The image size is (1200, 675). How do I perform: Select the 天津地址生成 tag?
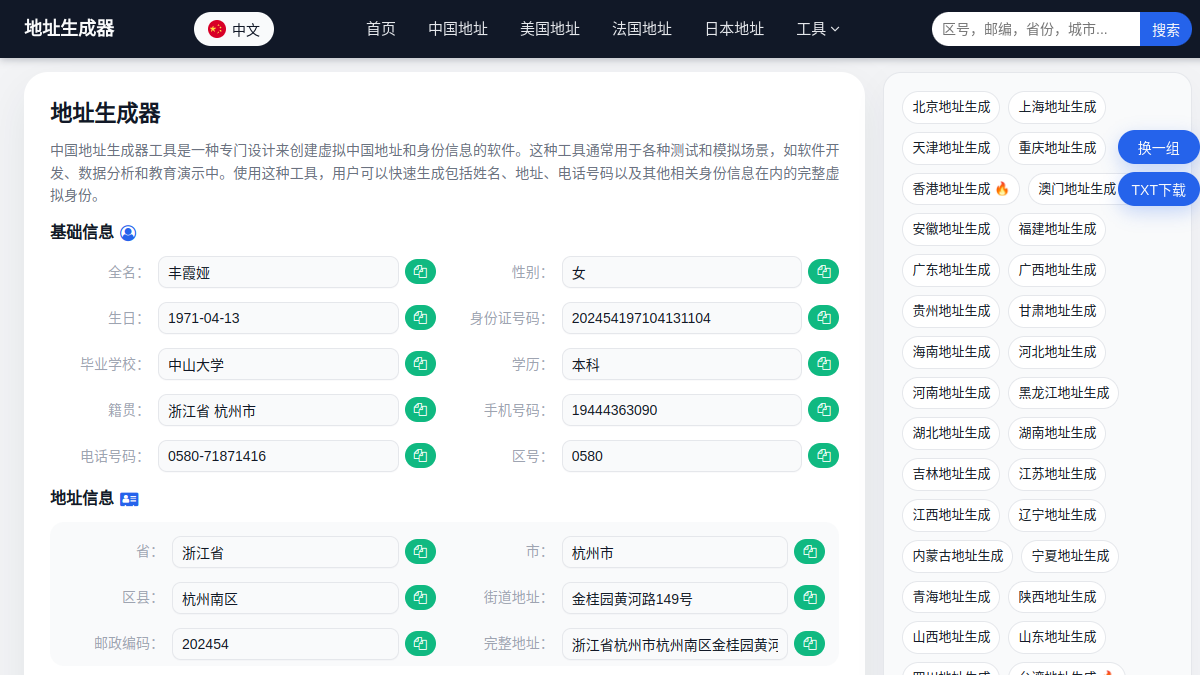coord(951,148)
